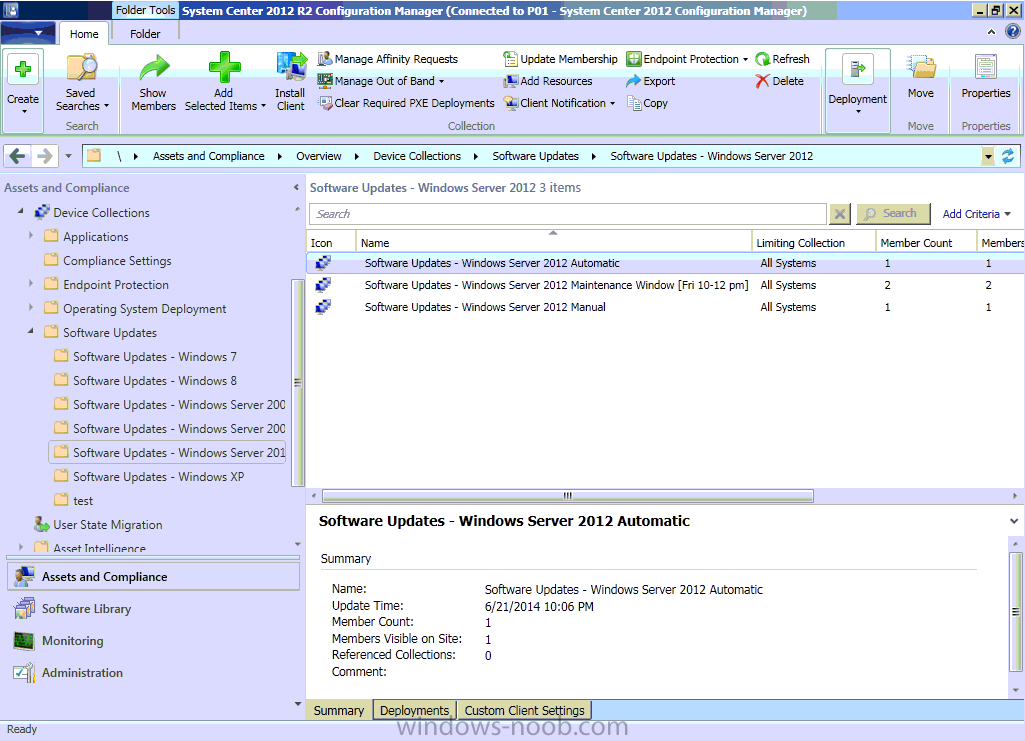
Task: Click Export in the ribbon
Action: click(650, 81)
